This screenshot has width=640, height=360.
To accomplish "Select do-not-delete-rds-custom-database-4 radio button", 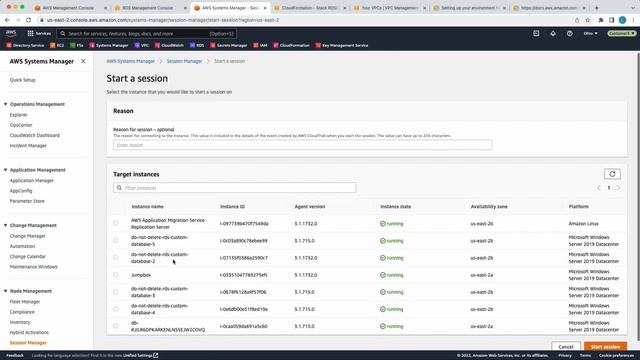I will [x=116, y=309].
